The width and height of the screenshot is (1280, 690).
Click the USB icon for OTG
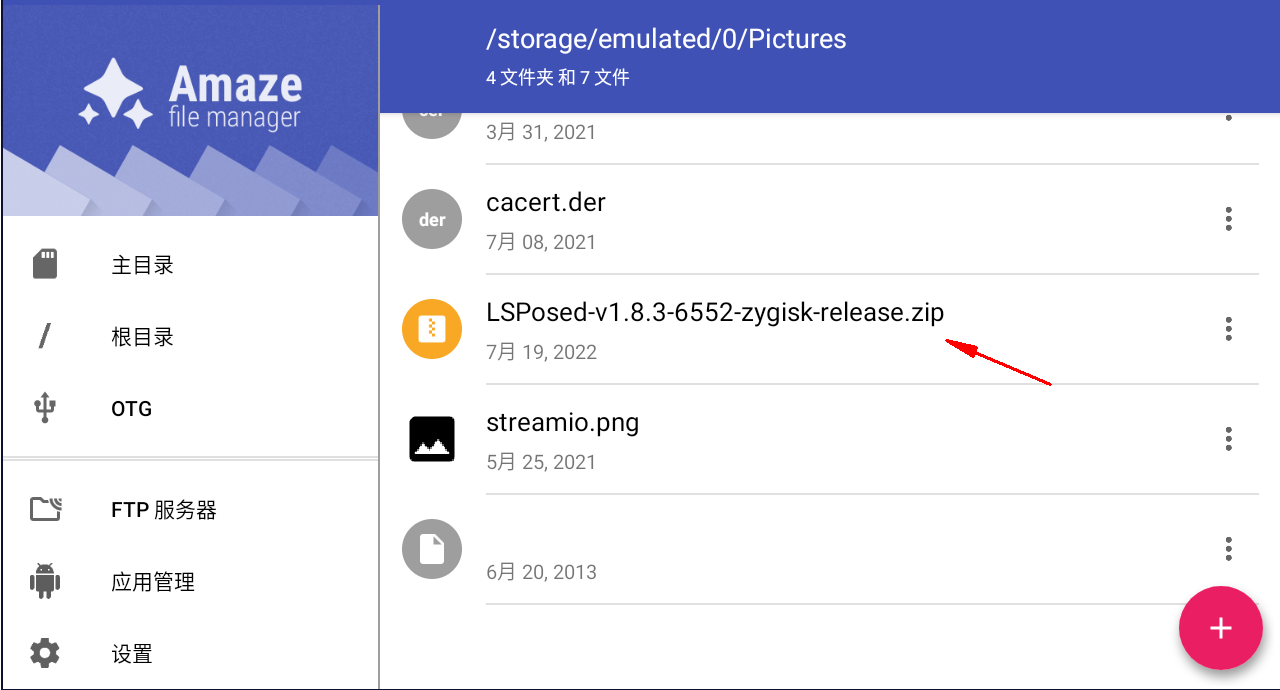45,408
